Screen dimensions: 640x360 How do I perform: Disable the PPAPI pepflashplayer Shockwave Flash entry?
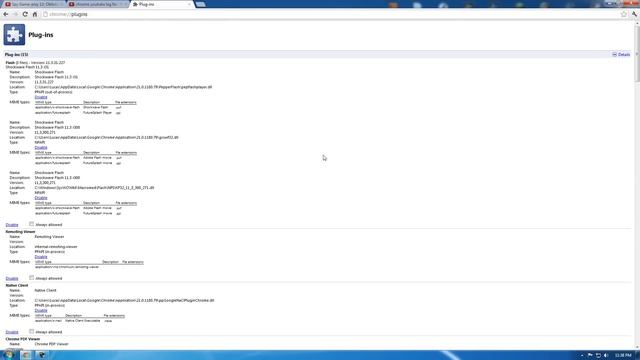41,97
